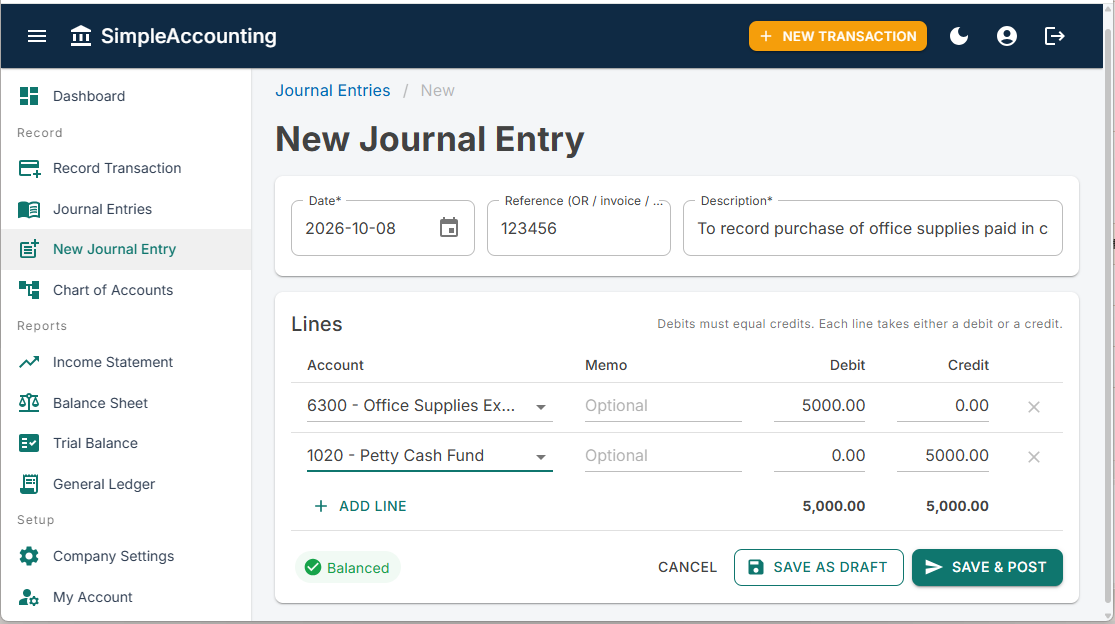
Task: Expand the 1020 Petty Cash Fund dropdown
Action: click(540, 457)
